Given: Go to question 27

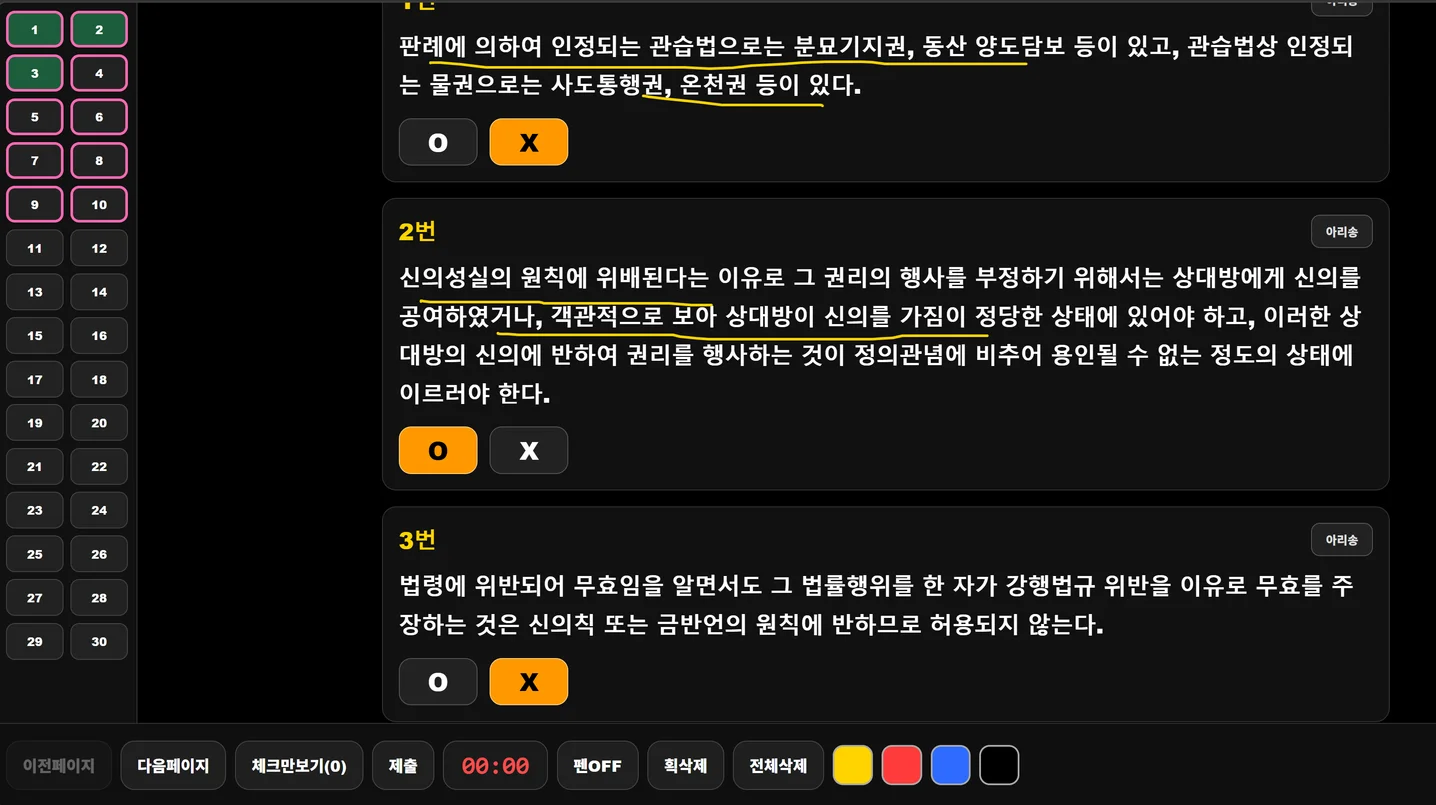Looking at the screenshot, I should click(35, 598).
